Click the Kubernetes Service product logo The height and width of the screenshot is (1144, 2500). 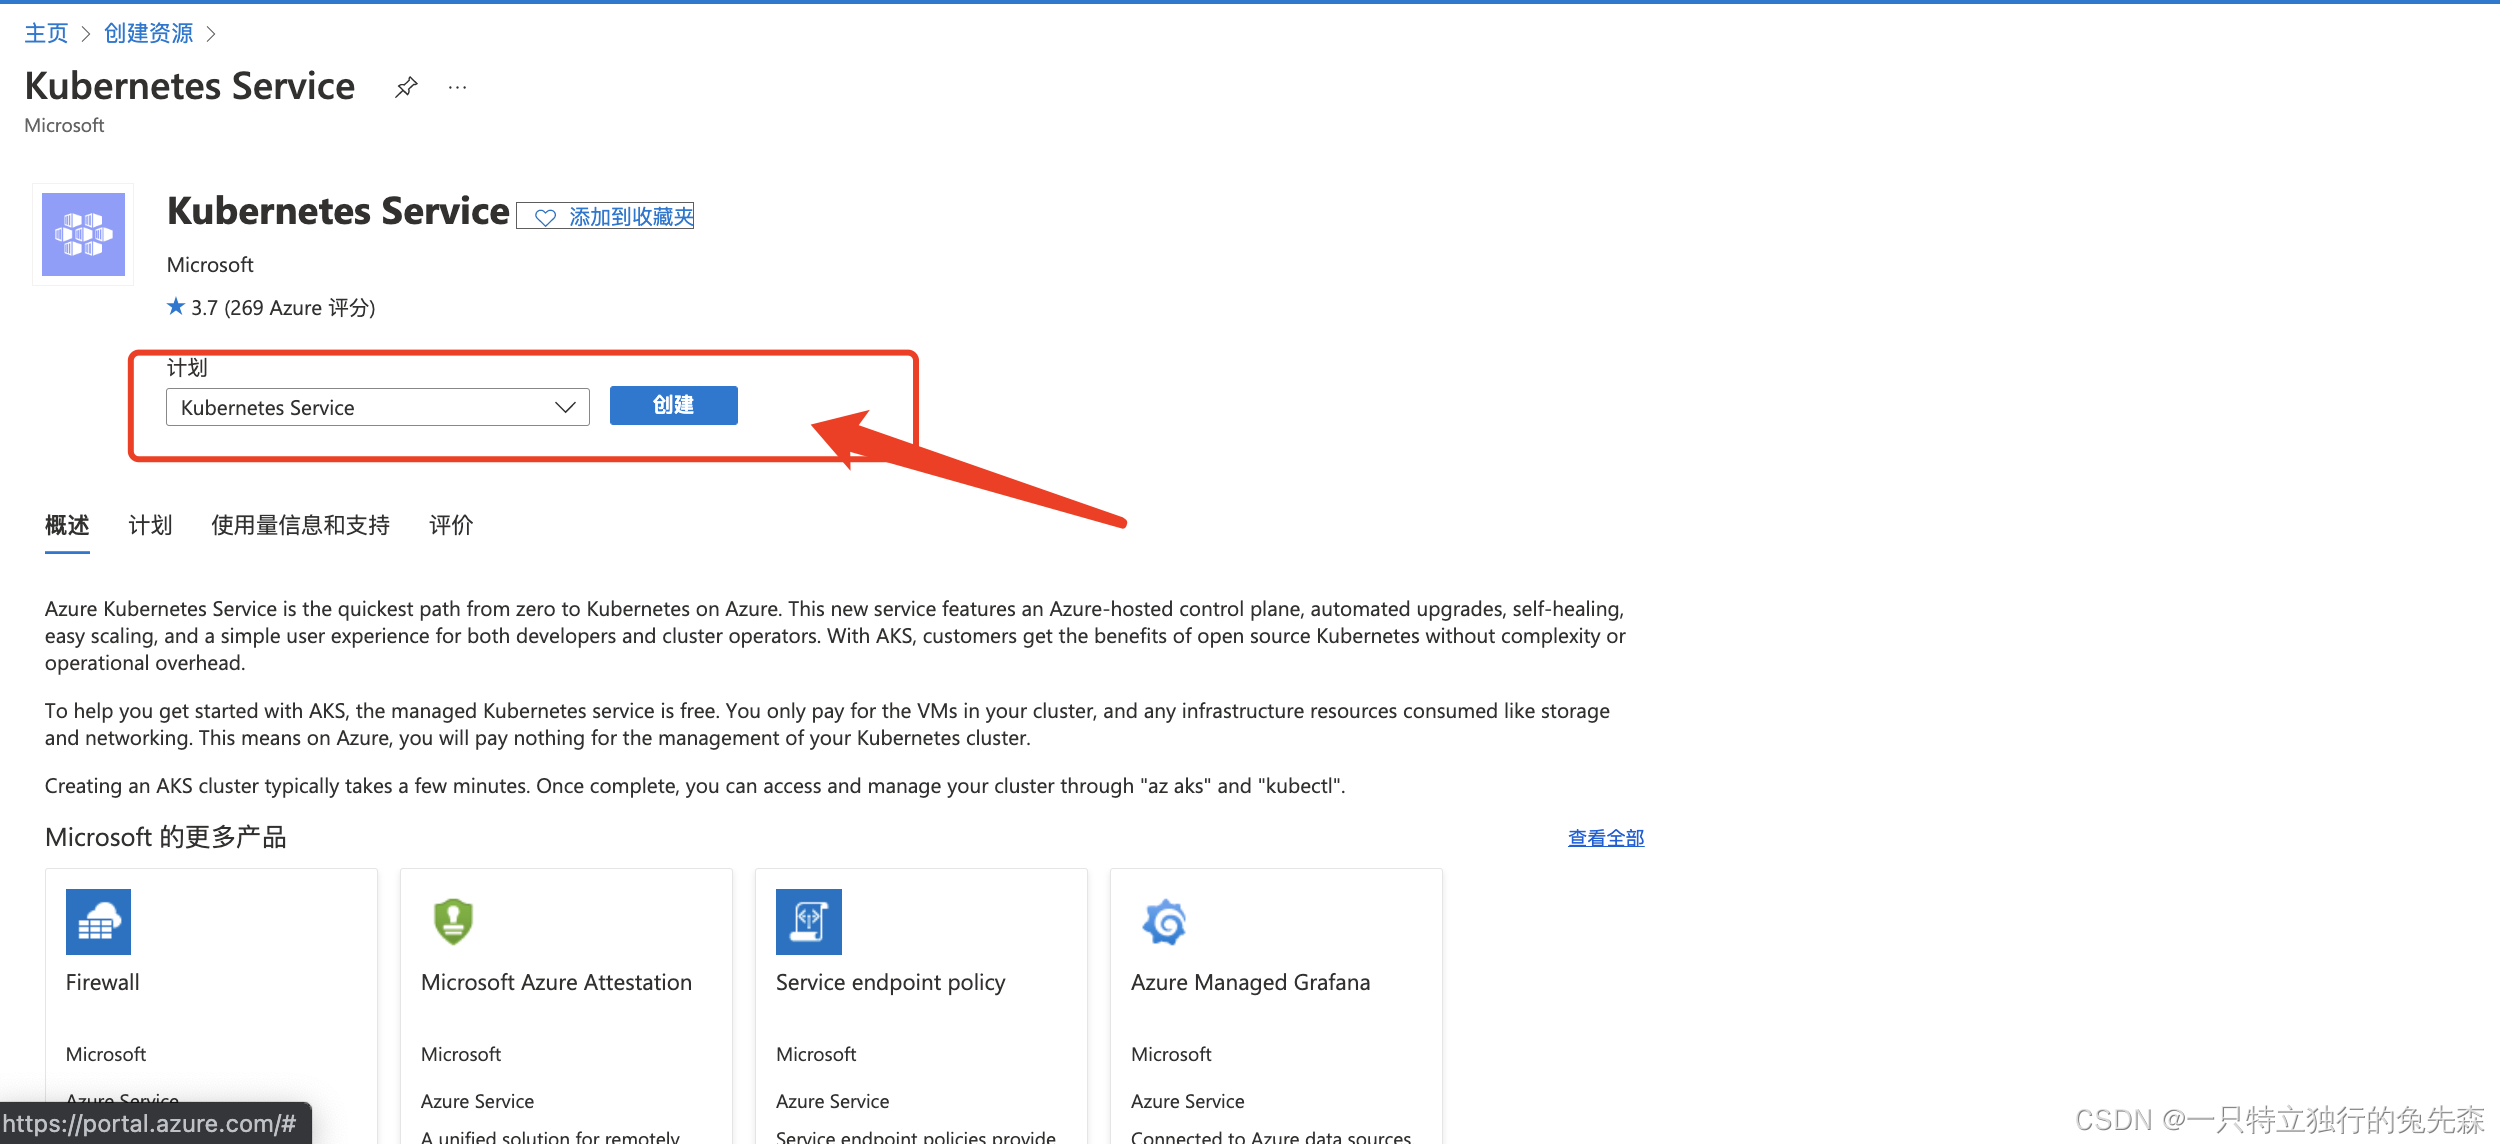pyautogui.click(x=83, y=234)
